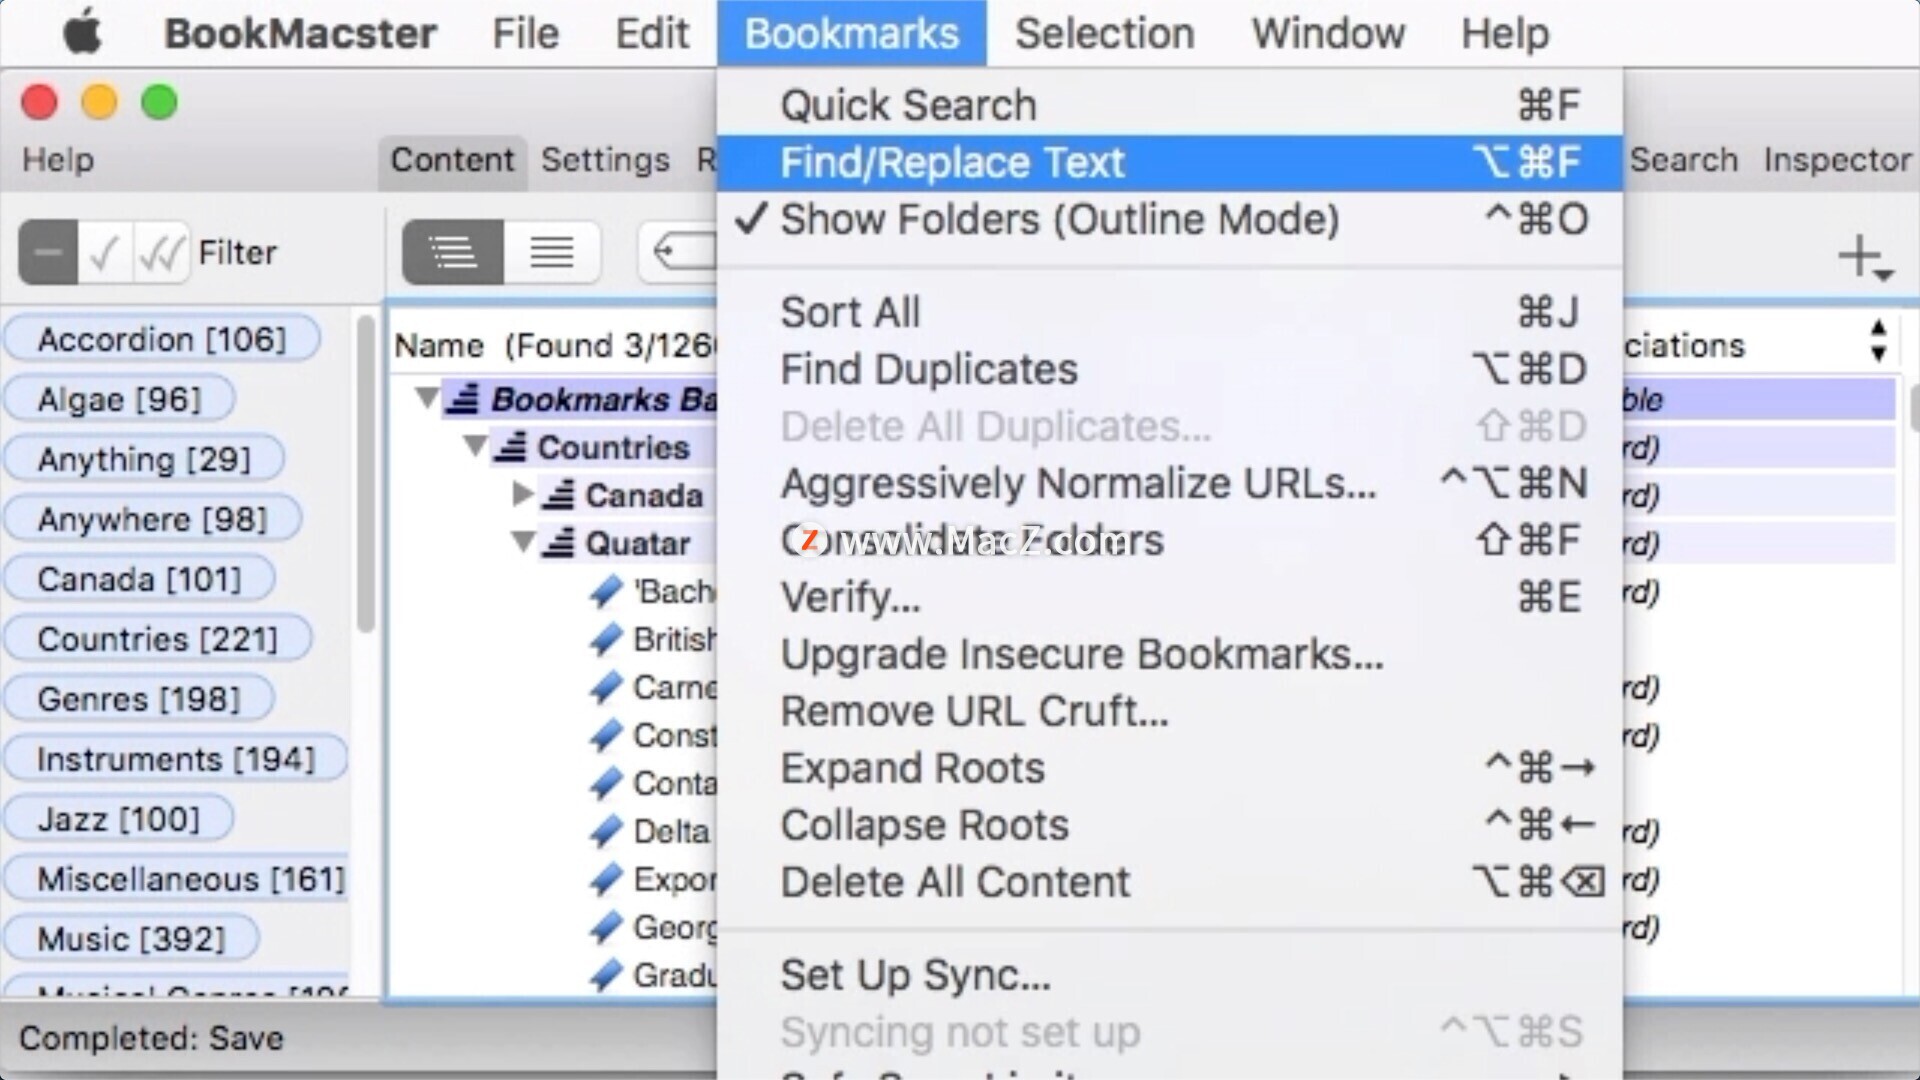Viewport: 1920px width, 1080px height.
Task: Select Expand Roots
Action: (x=1170, y=768)
